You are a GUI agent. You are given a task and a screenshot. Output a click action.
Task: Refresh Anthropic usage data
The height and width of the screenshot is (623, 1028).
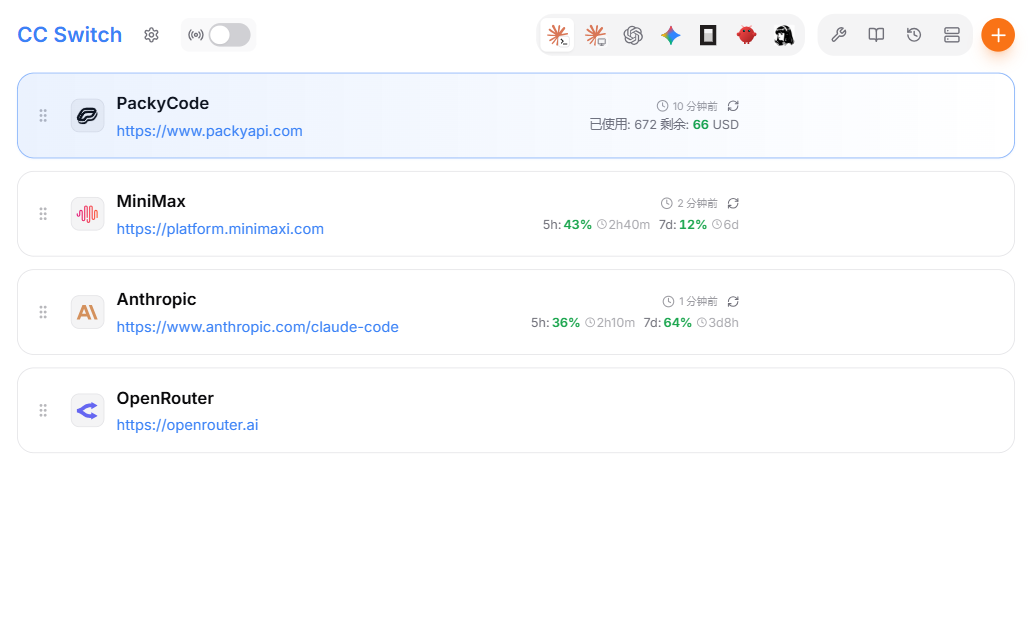[x=733, y=302]
